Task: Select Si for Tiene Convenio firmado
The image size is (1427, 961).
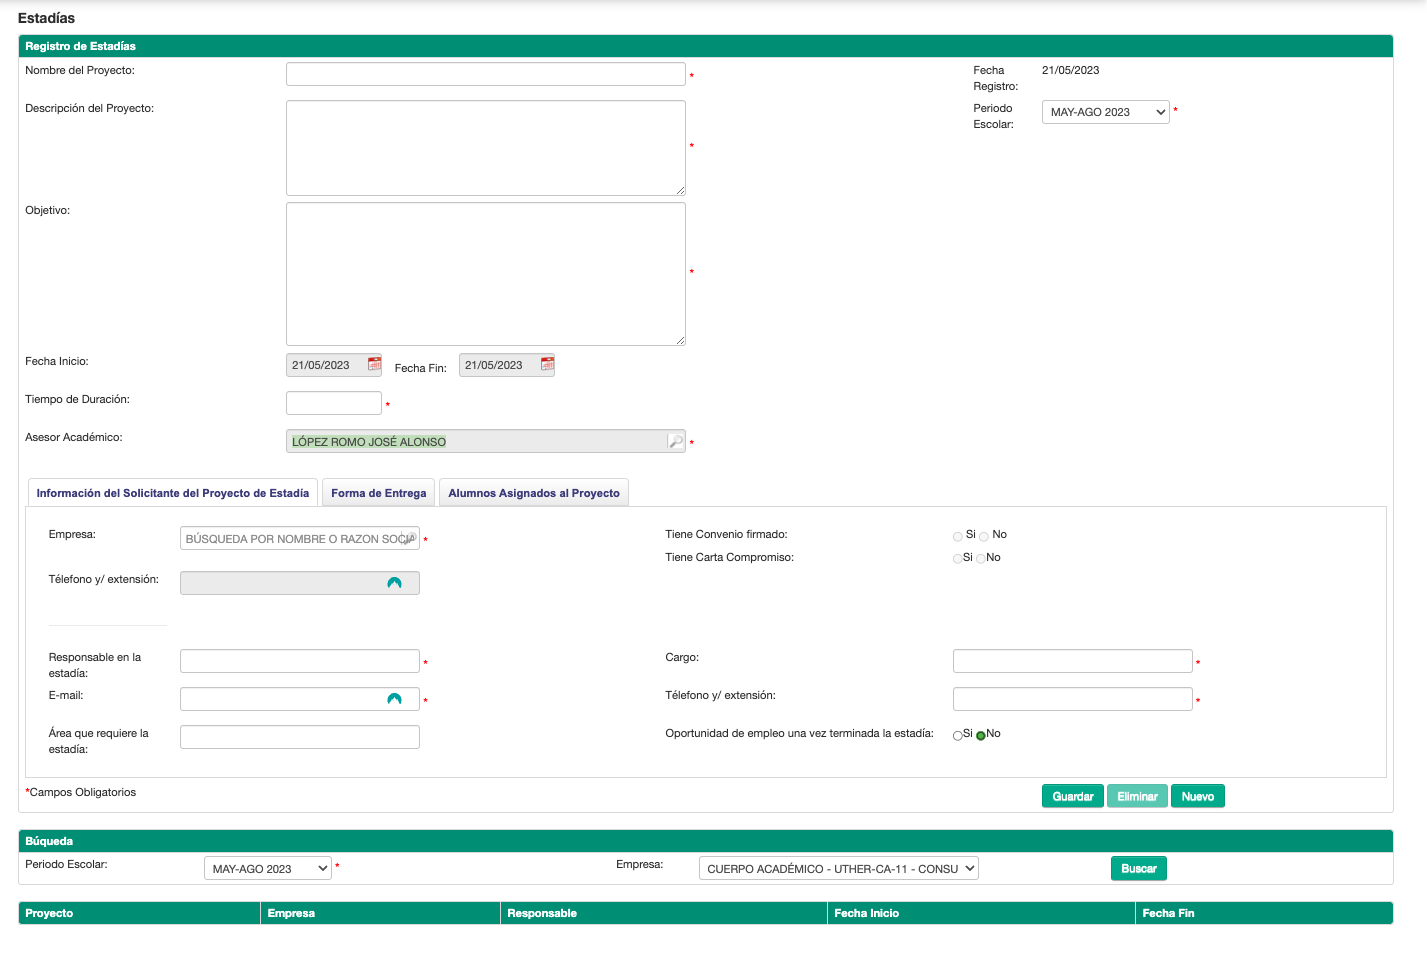Action: 958,536
